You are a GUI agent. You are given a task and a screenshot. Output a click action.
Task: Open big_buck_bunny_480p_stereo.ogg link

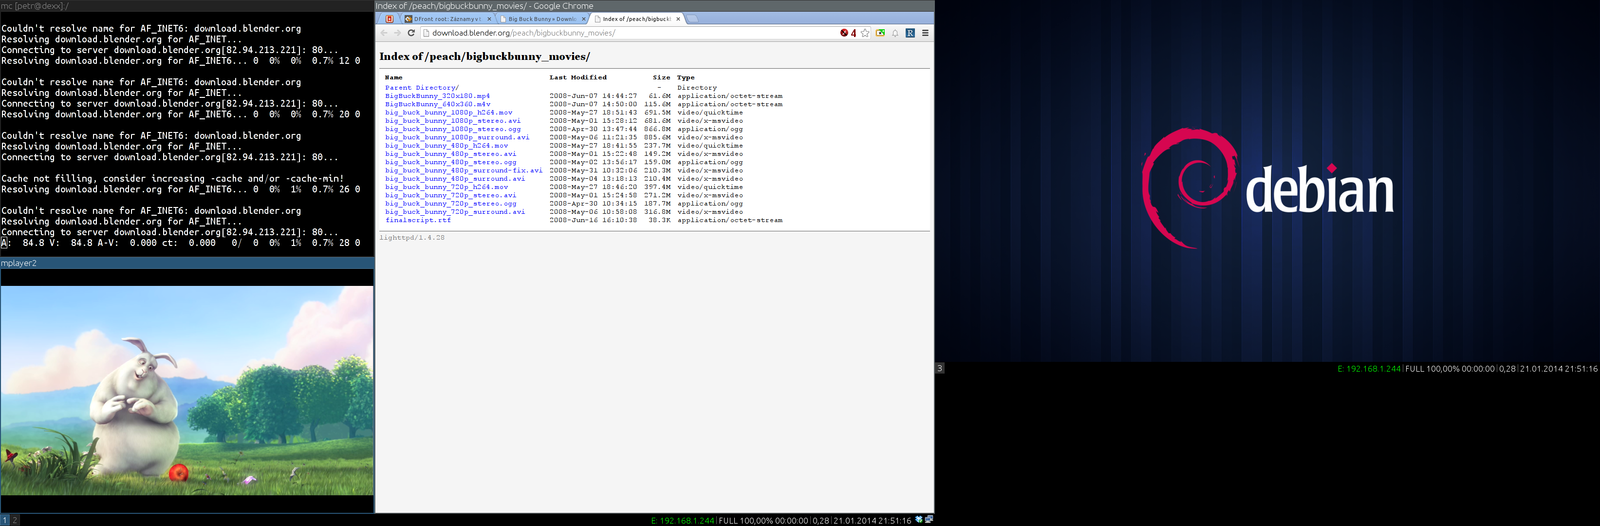click(451, 162)
